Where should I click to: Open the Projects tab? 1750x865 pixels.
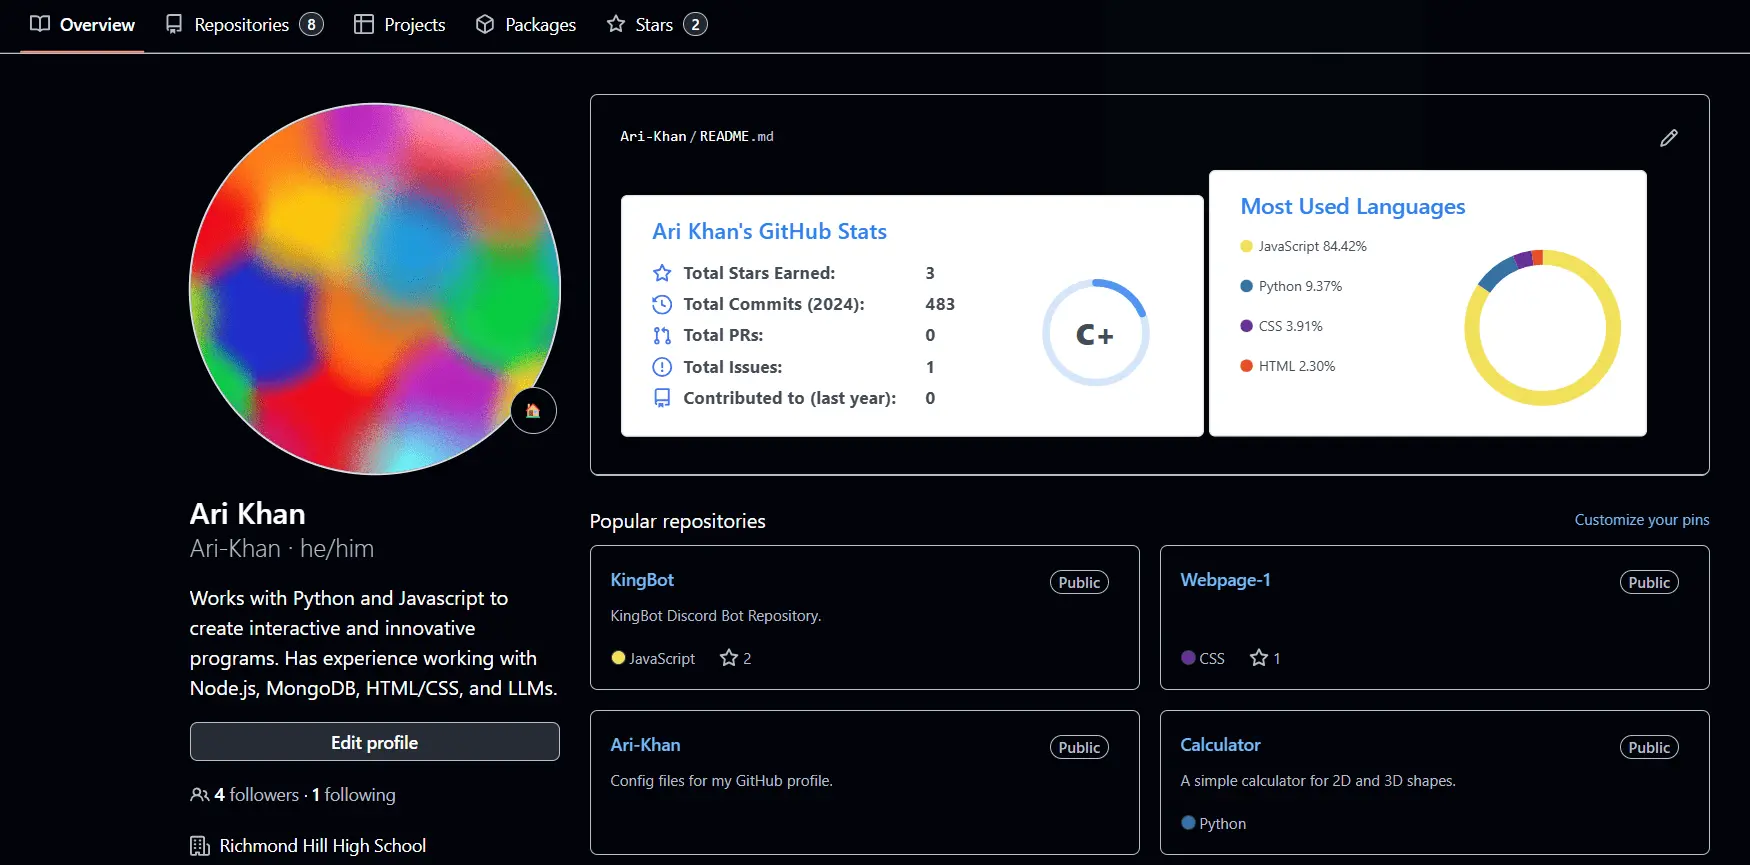399,25
